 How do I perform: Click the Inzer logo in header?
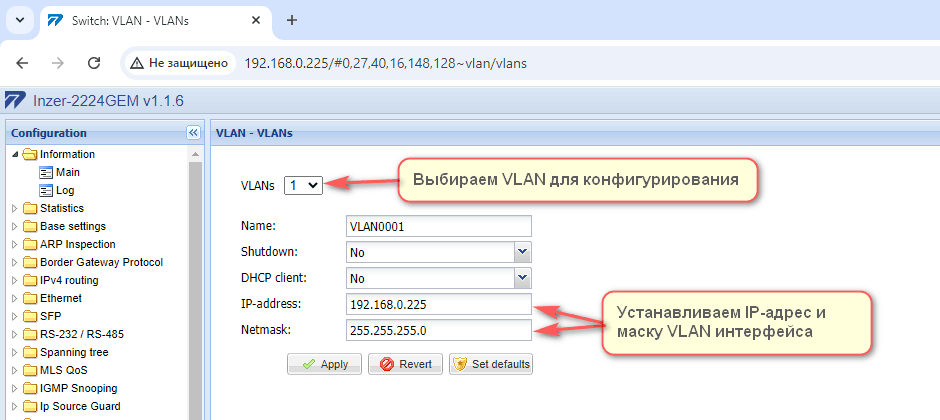click(14, 101)
